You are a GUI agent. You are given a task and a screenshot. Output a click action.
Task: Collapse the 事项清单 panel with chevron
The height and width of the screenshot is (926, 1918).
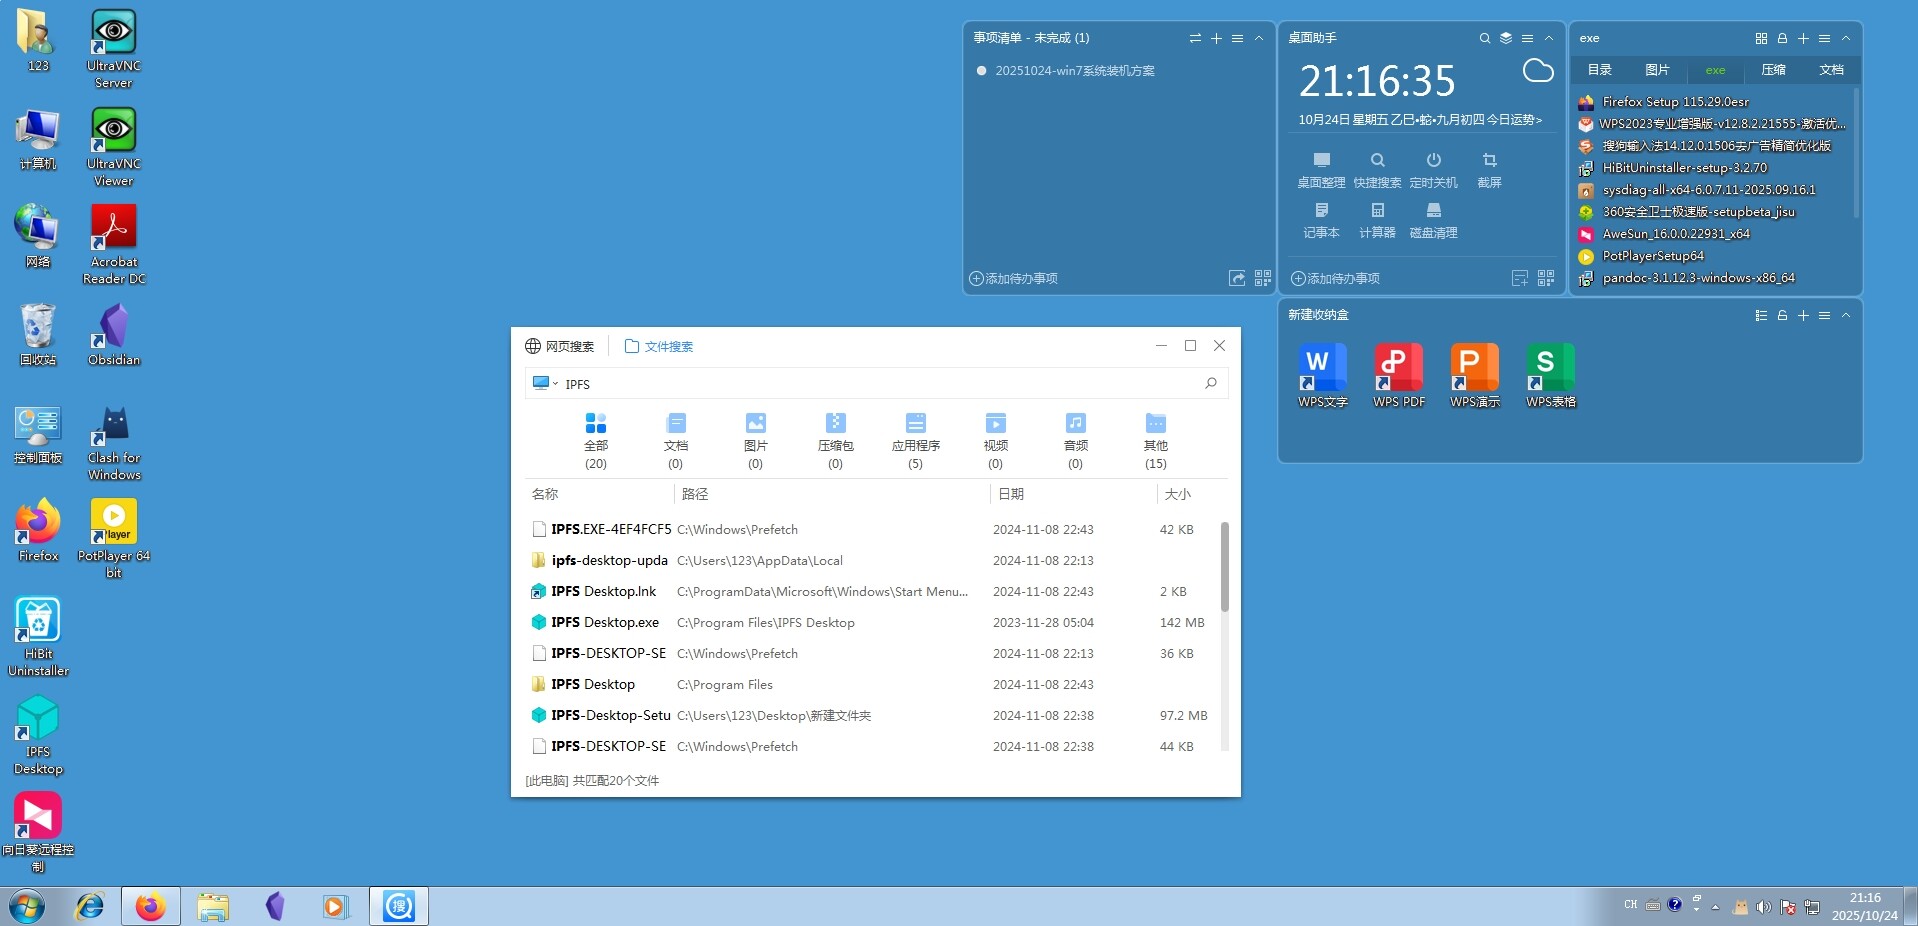point(1259,38)
